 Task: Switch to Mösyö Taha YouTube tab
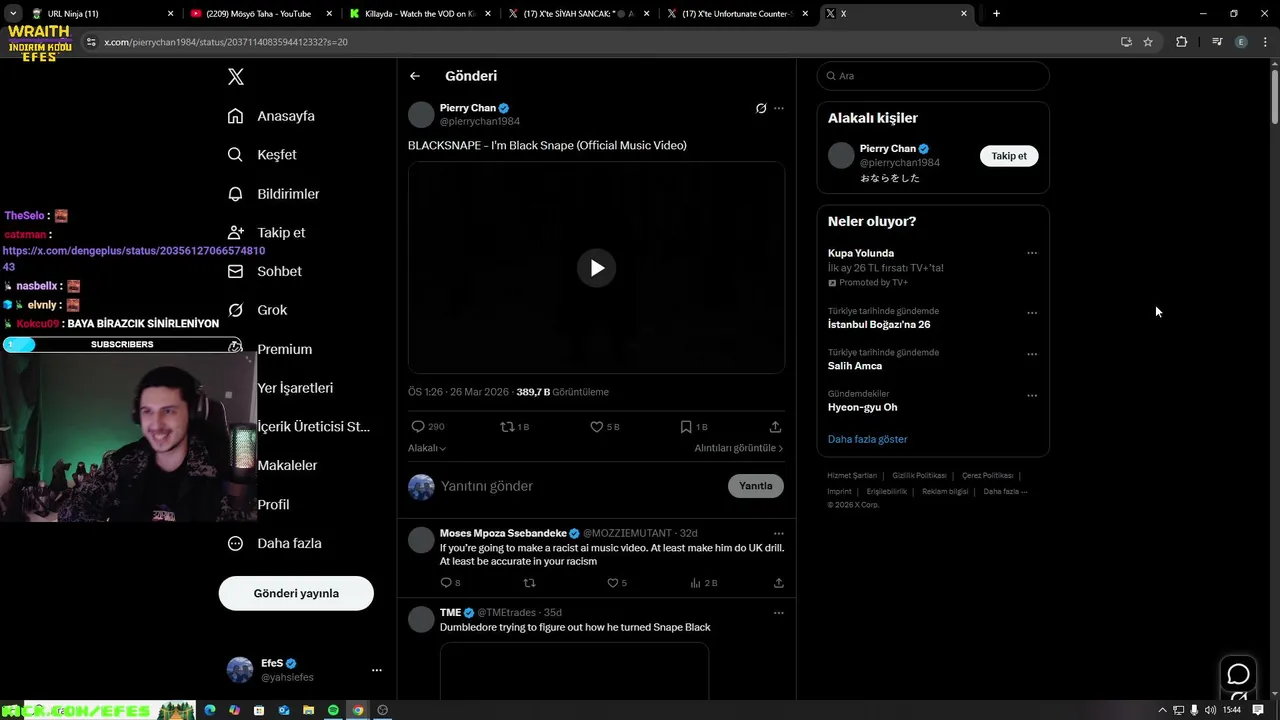click(x=260, y=14)
